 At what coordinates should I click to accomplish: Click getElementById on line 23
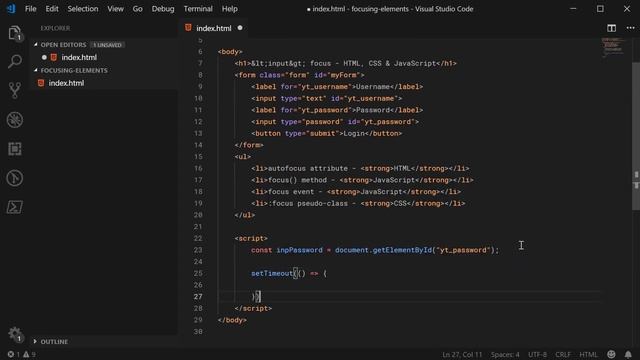(402, 250)
